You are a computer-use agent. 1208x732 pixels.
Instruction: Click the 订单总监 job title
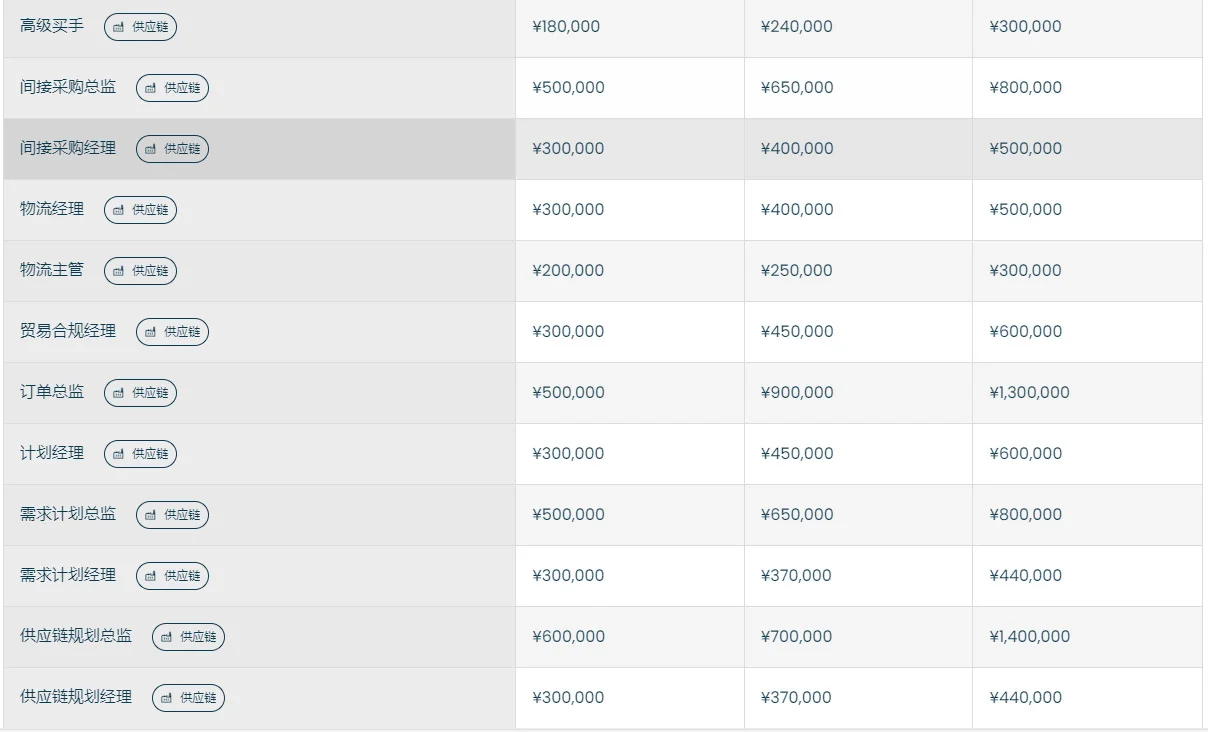52,392
